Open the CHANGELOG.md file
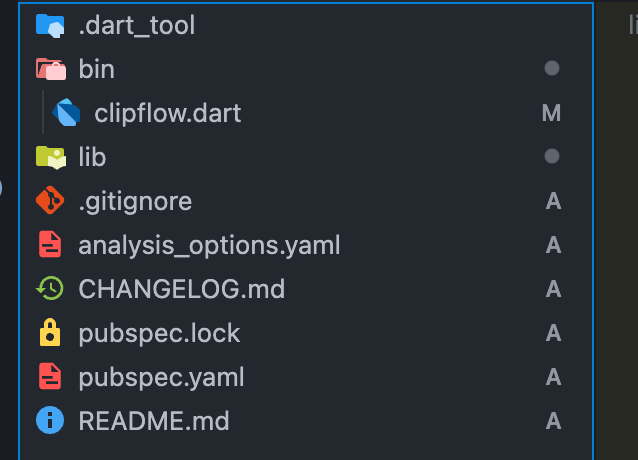This screenshot has width=638, height=460. pos(181,289)
